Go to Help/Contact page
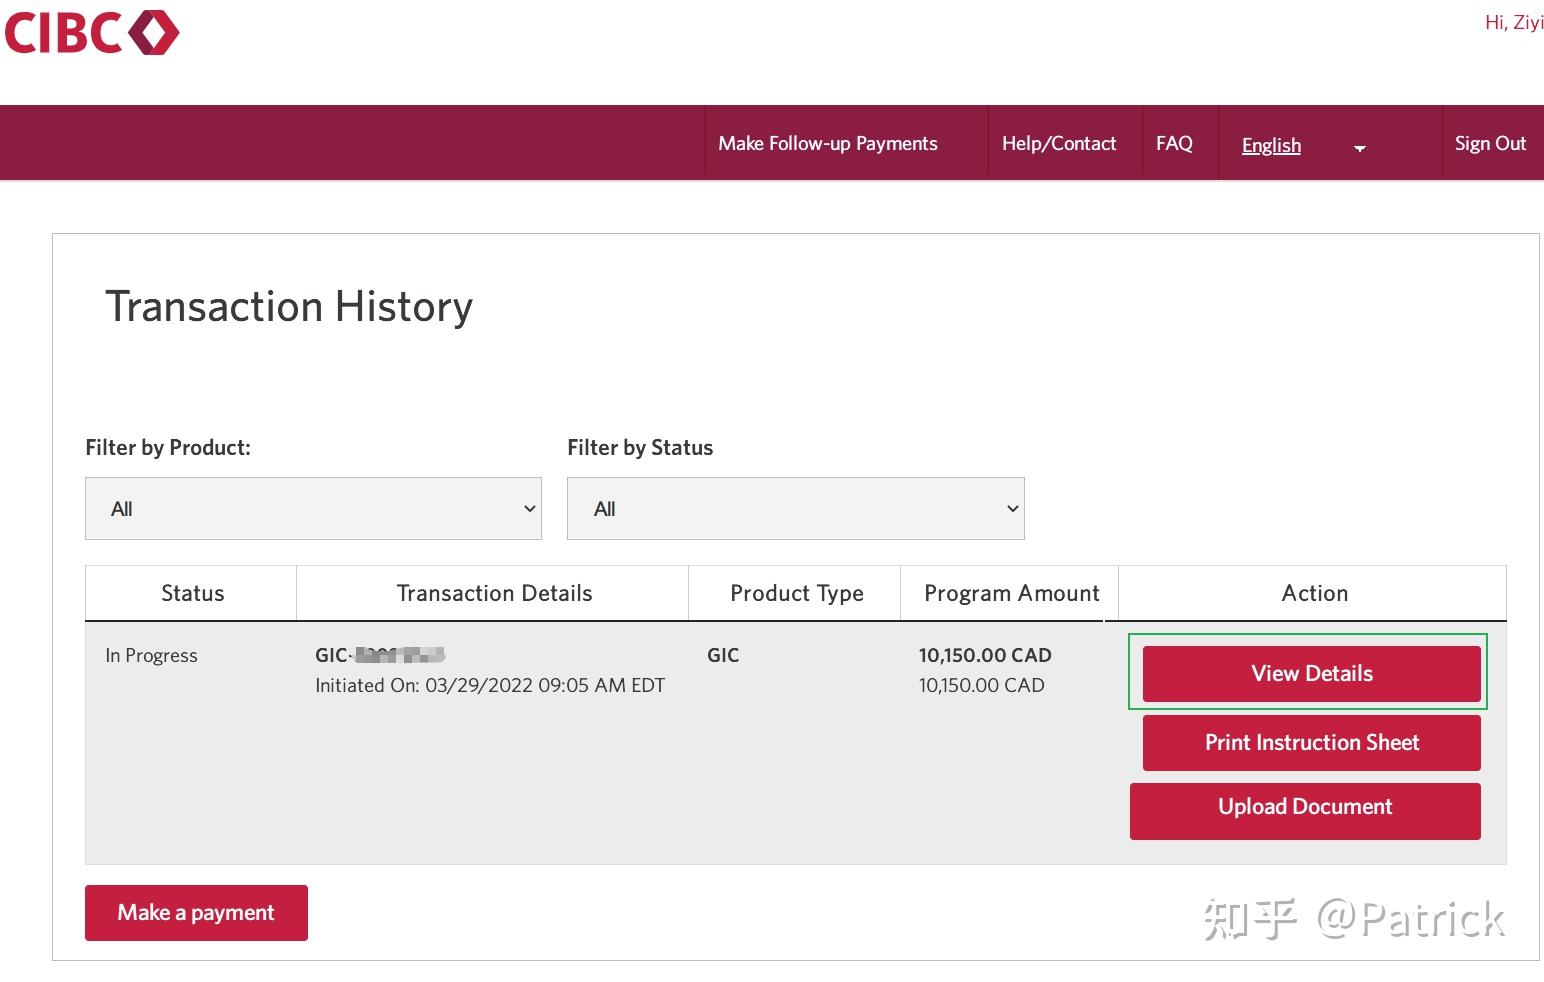 (1058, 144)
